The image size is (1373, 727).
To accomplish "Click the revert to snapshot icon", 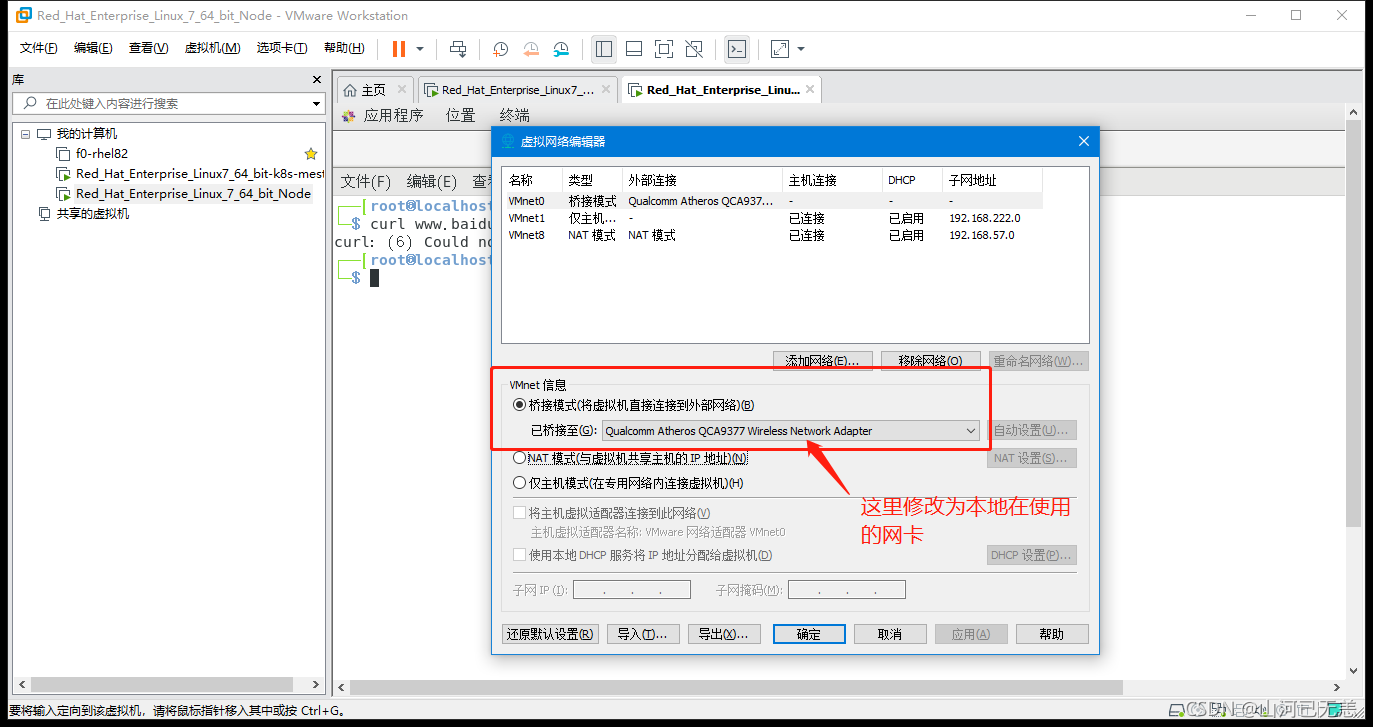I will [x=531, y=48].
